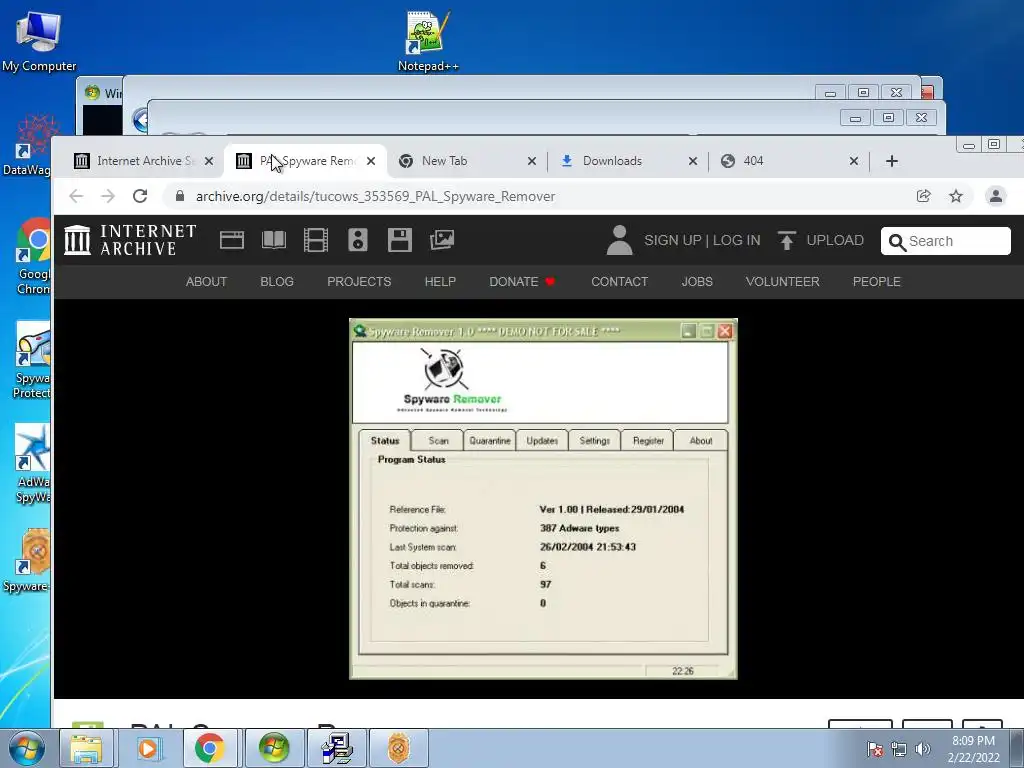Click SIGN UP | LOG IN link
1024x768 pixels.
pyautogui.click(x=702, y=240)
